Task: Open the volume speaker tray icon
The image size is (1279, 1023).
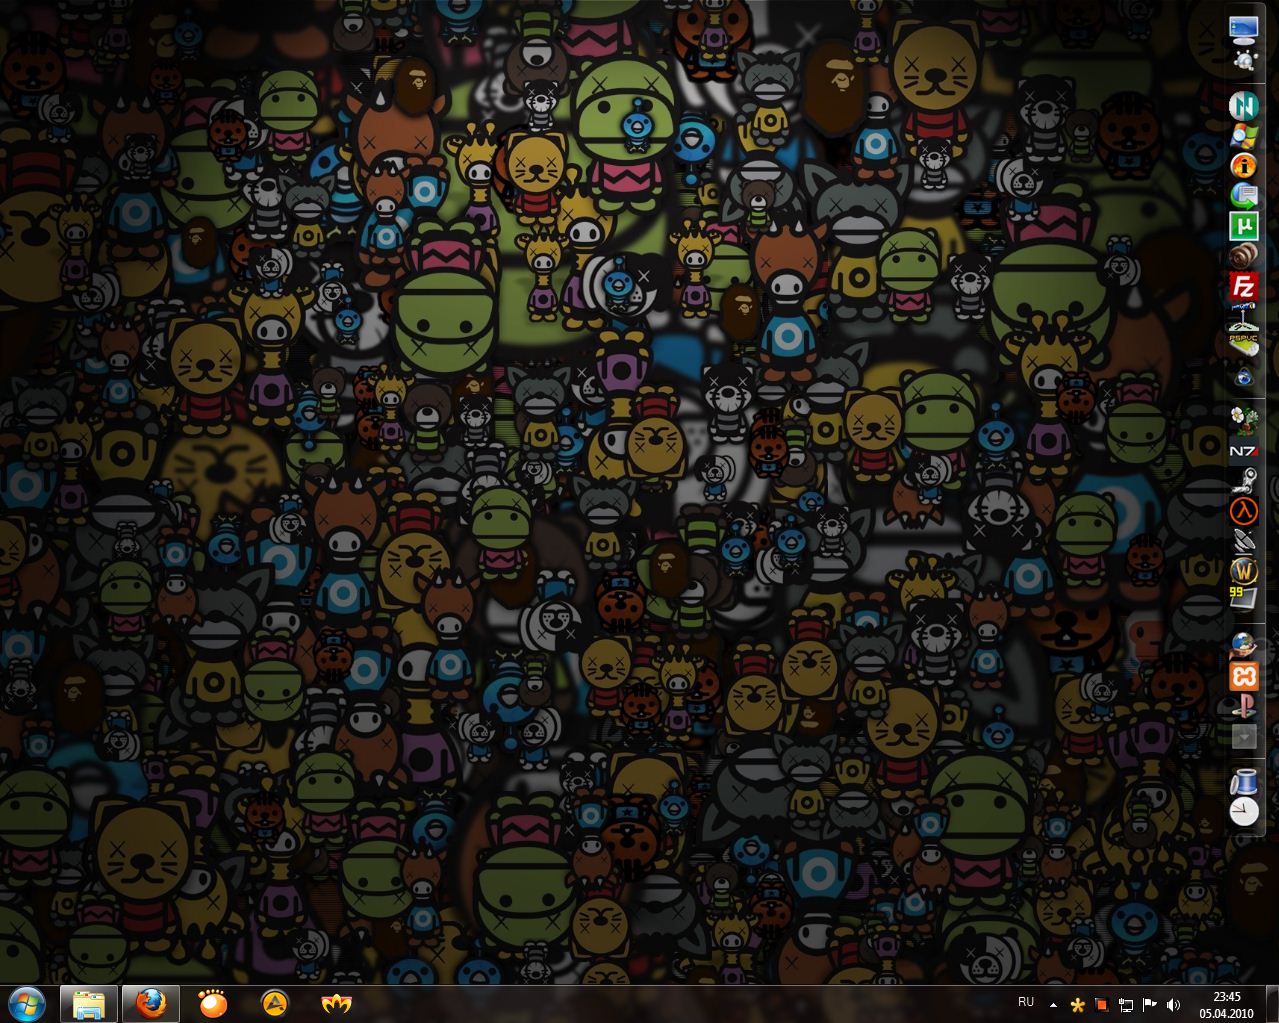Action: (1173, 1004)
